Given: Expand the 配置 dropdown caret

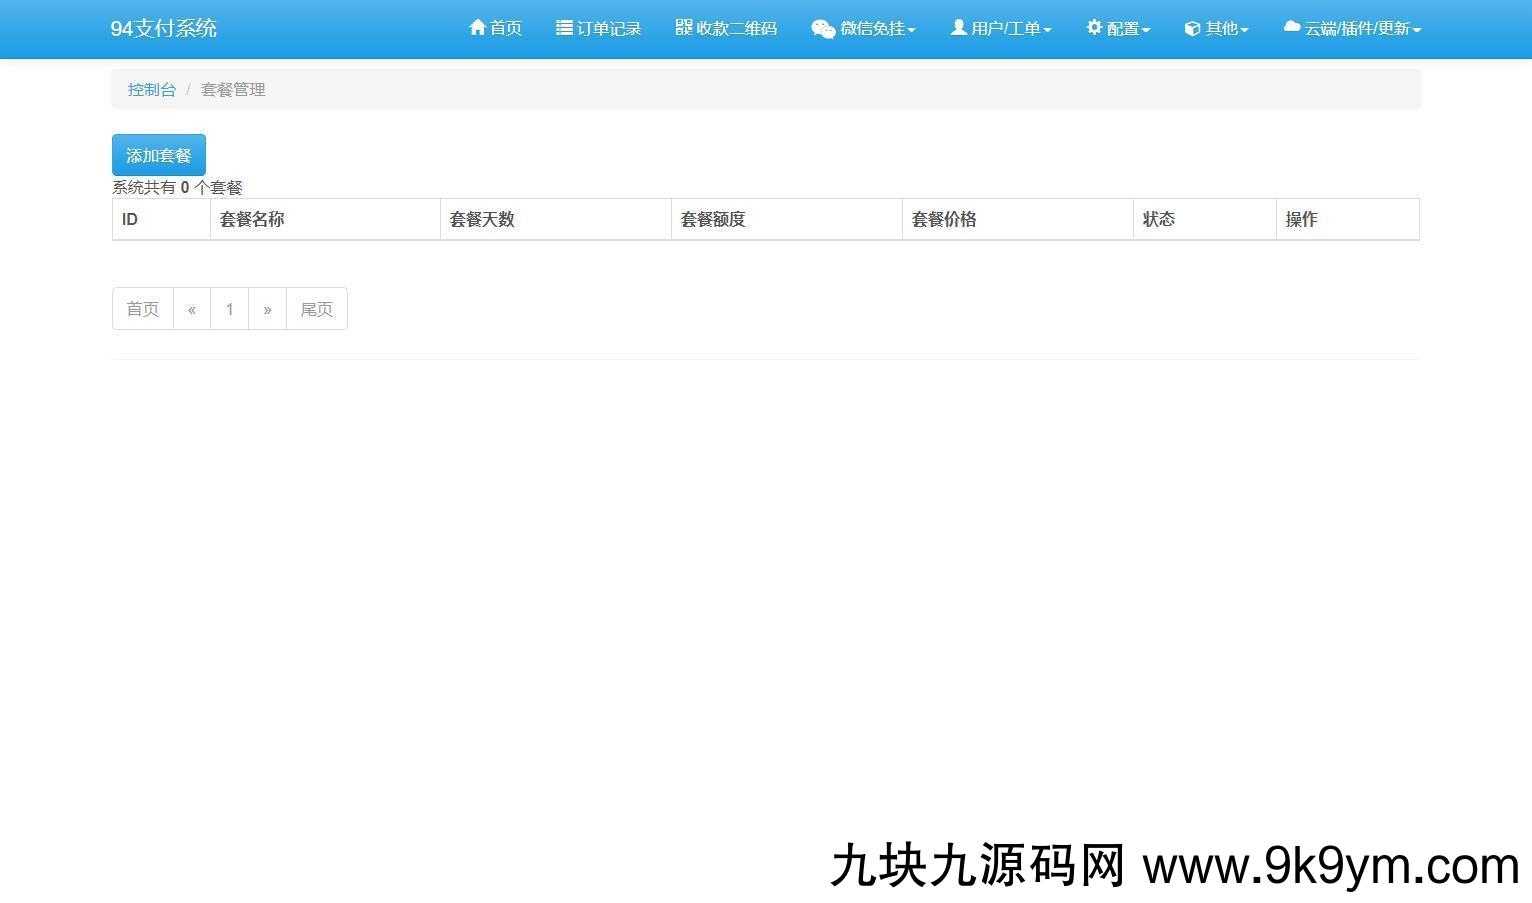Looking at the screenshot, I should 1146,30.
